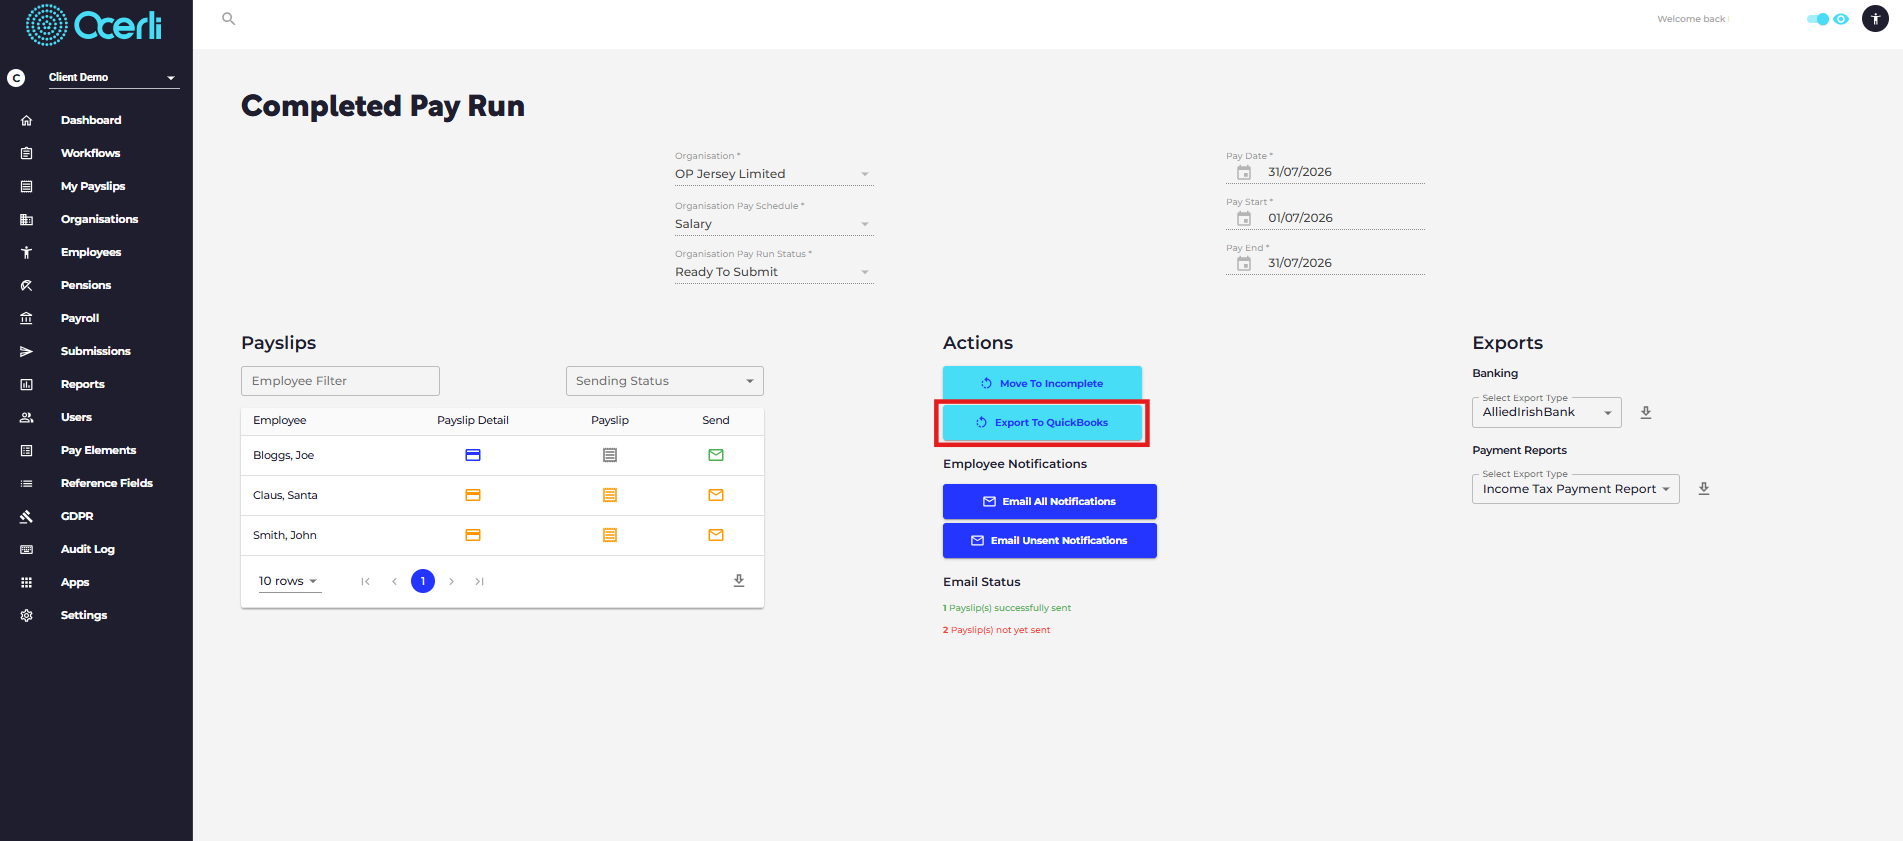View John Smith payslip document icon
Viewport: 1903px width, 841px height.
click(x=610, y=535)
